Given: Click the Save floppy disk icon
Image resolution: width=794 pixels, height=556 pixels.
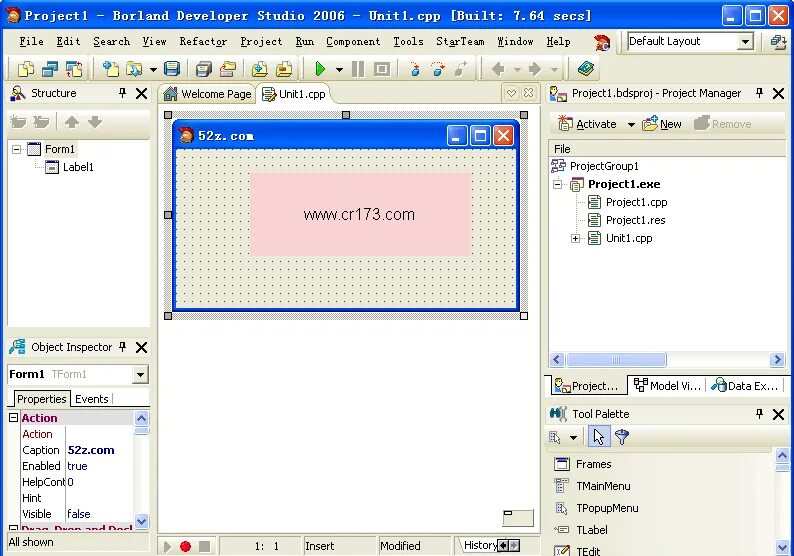Looking at the screenshot, I should pyautogui.click(x=172, y=68).
